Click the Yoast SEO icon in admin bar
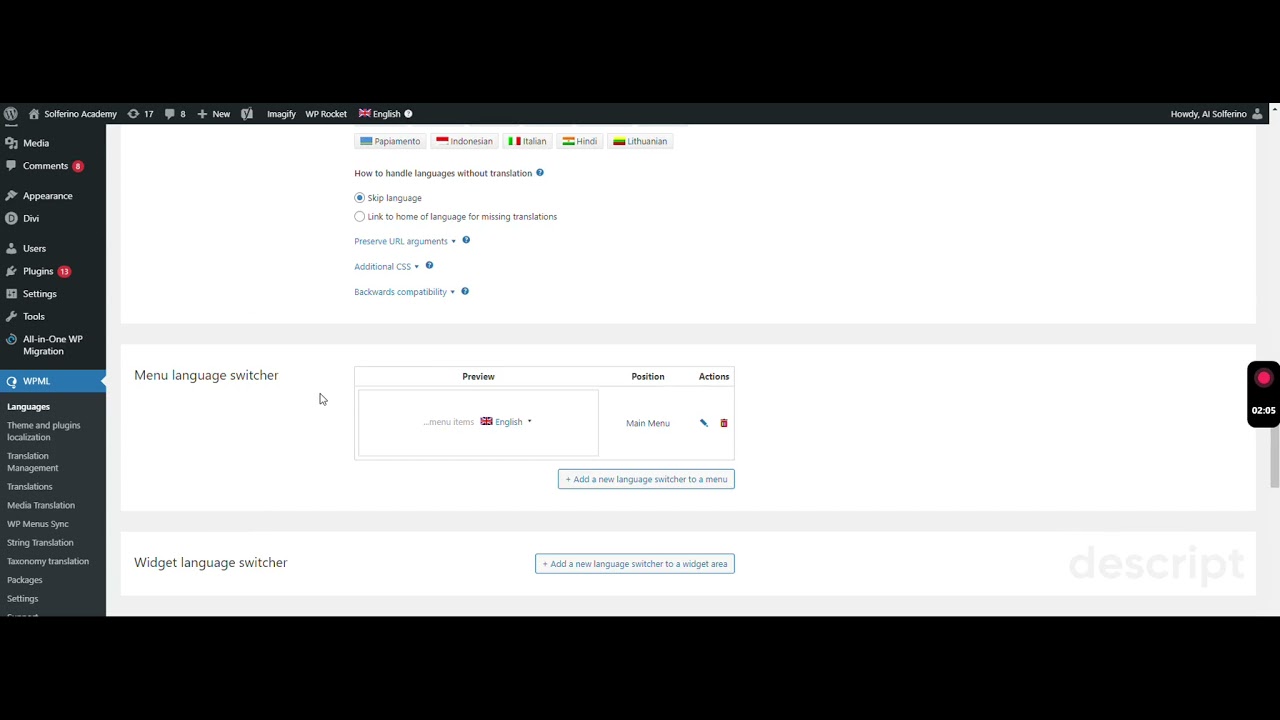Screen dimensions: 1280x720 coord(247,114)
